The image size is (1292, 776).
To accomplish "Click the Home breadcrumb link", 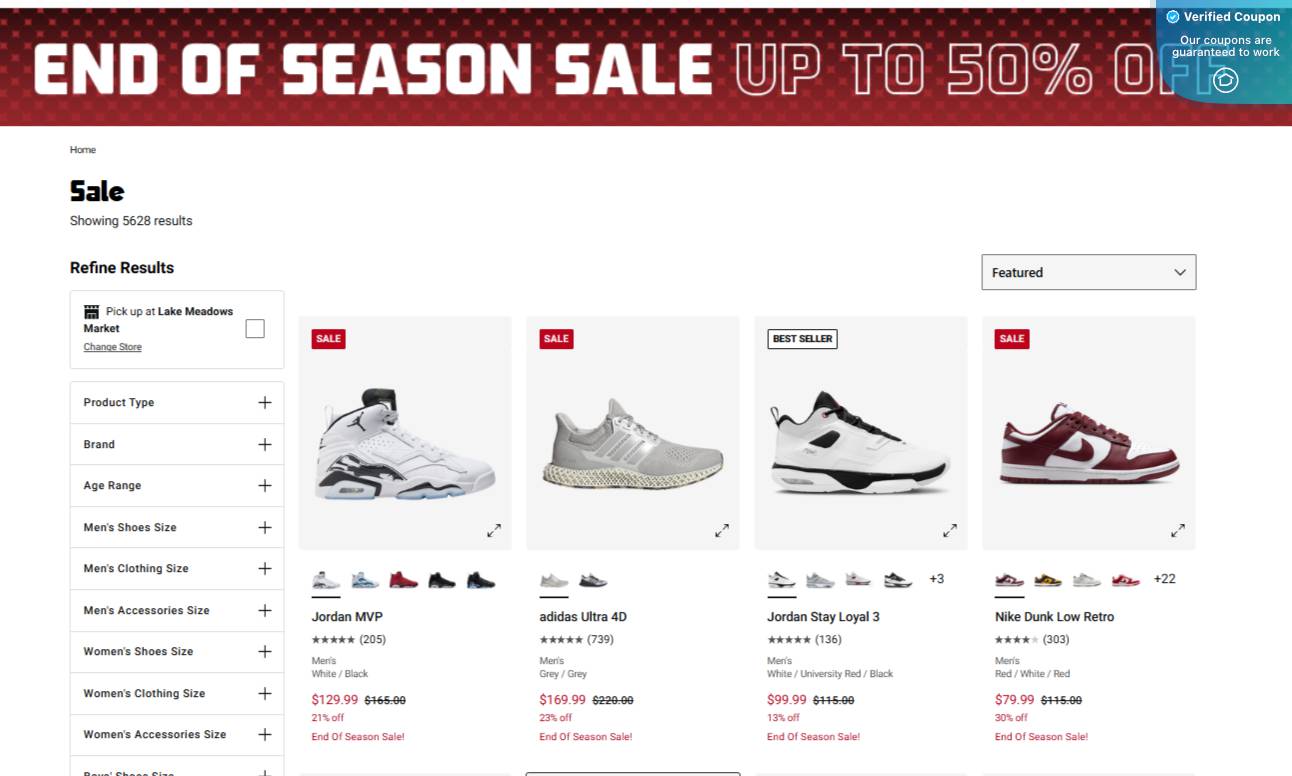I will (83, 149).
